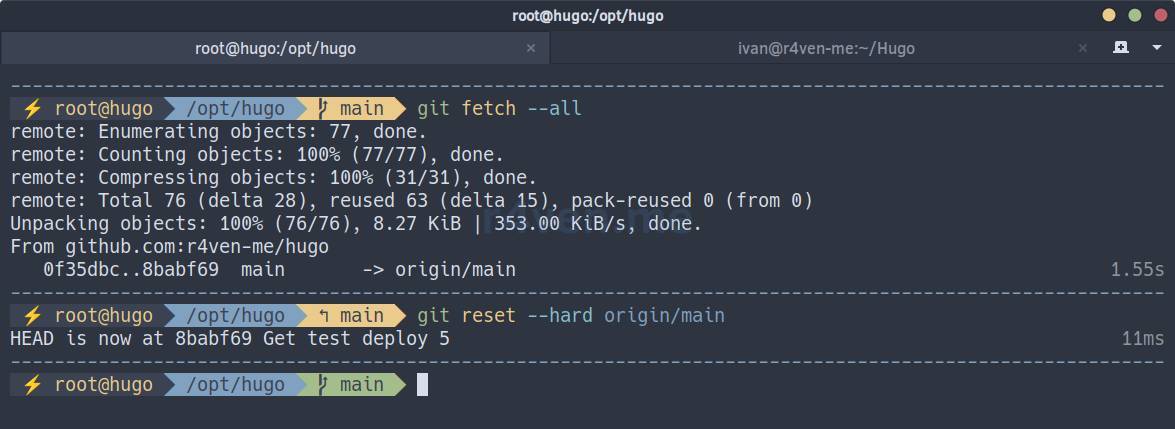Place cursor at the blinking block cursor
The image size is (1175, 429).
click(x=422, y=385)
